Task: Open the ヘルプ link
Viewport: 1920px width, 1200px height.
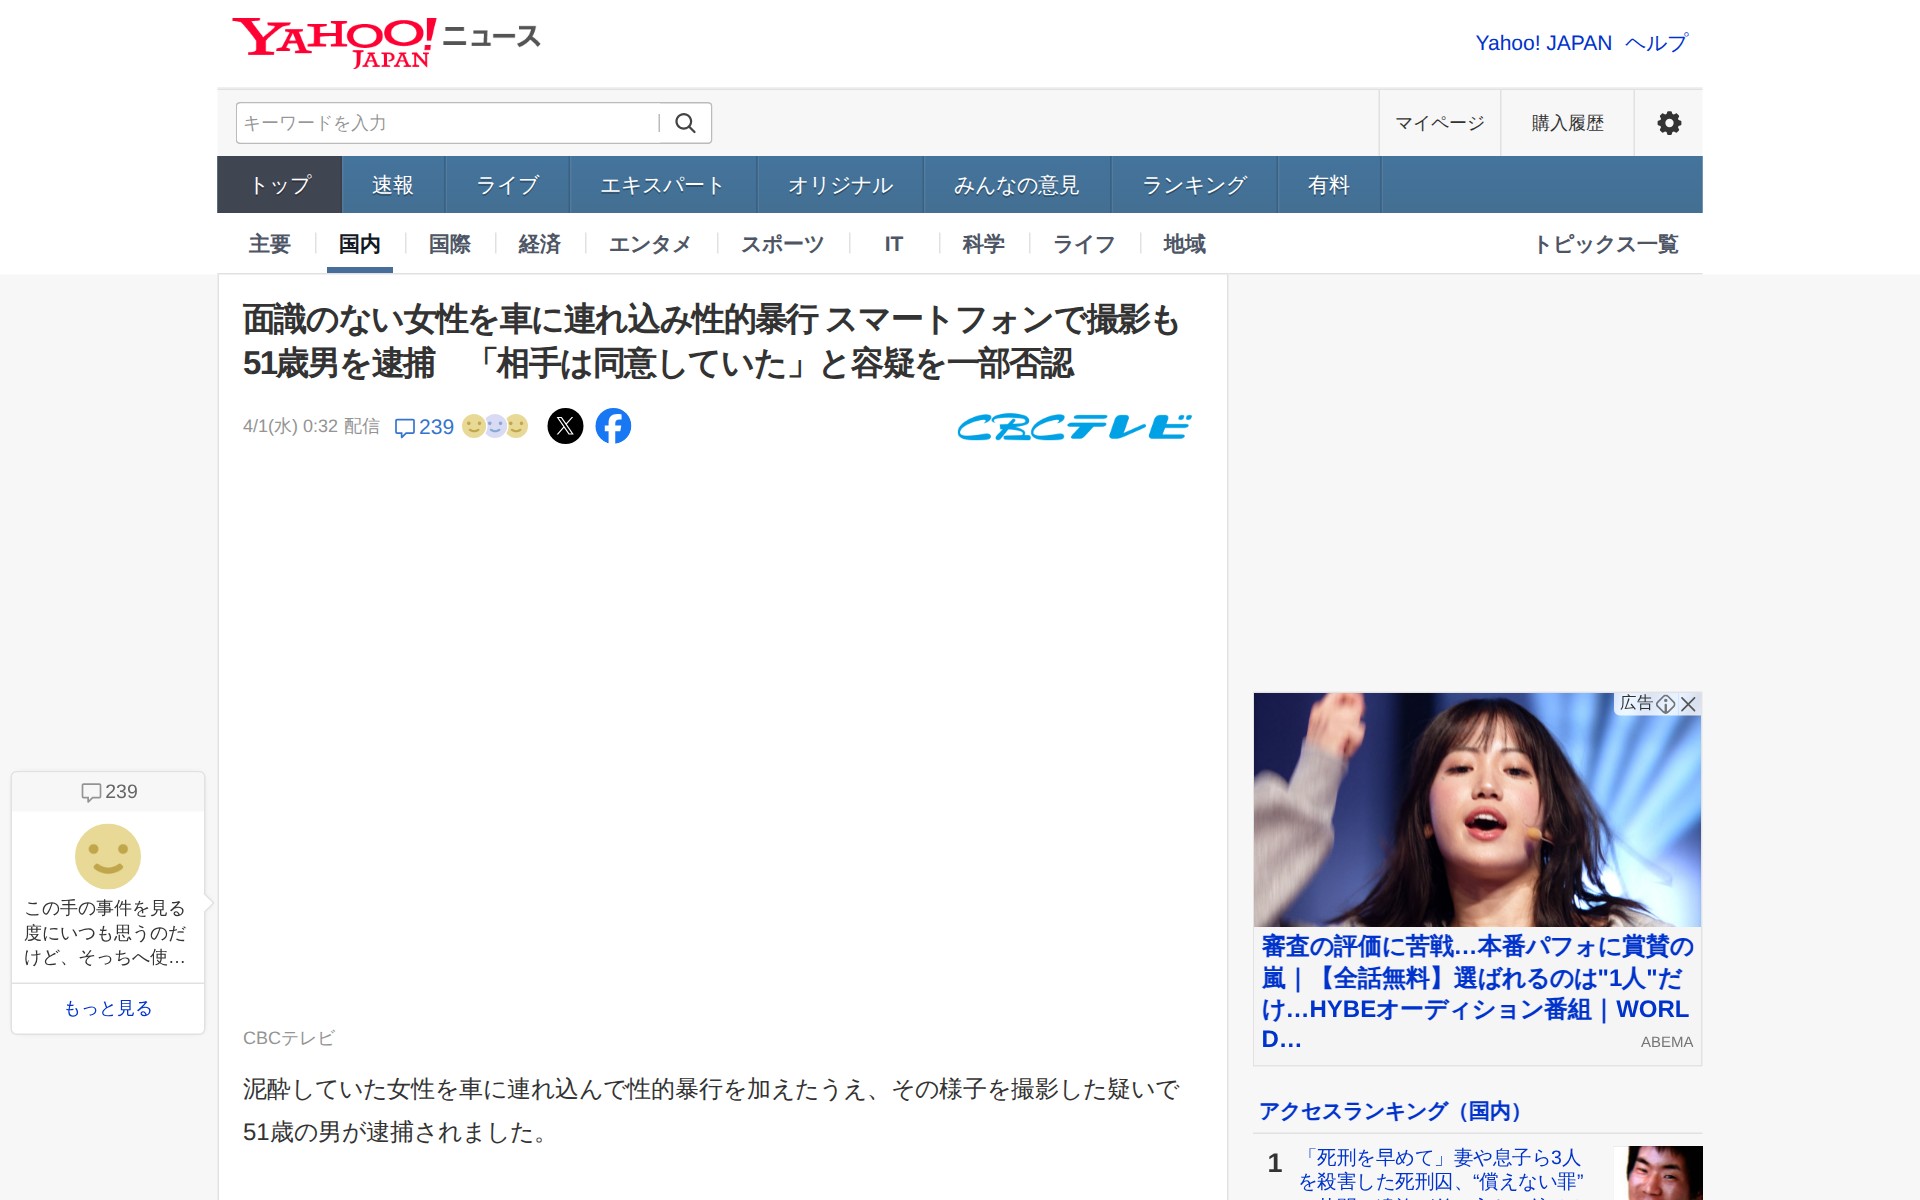Action: click(1656, 43)
